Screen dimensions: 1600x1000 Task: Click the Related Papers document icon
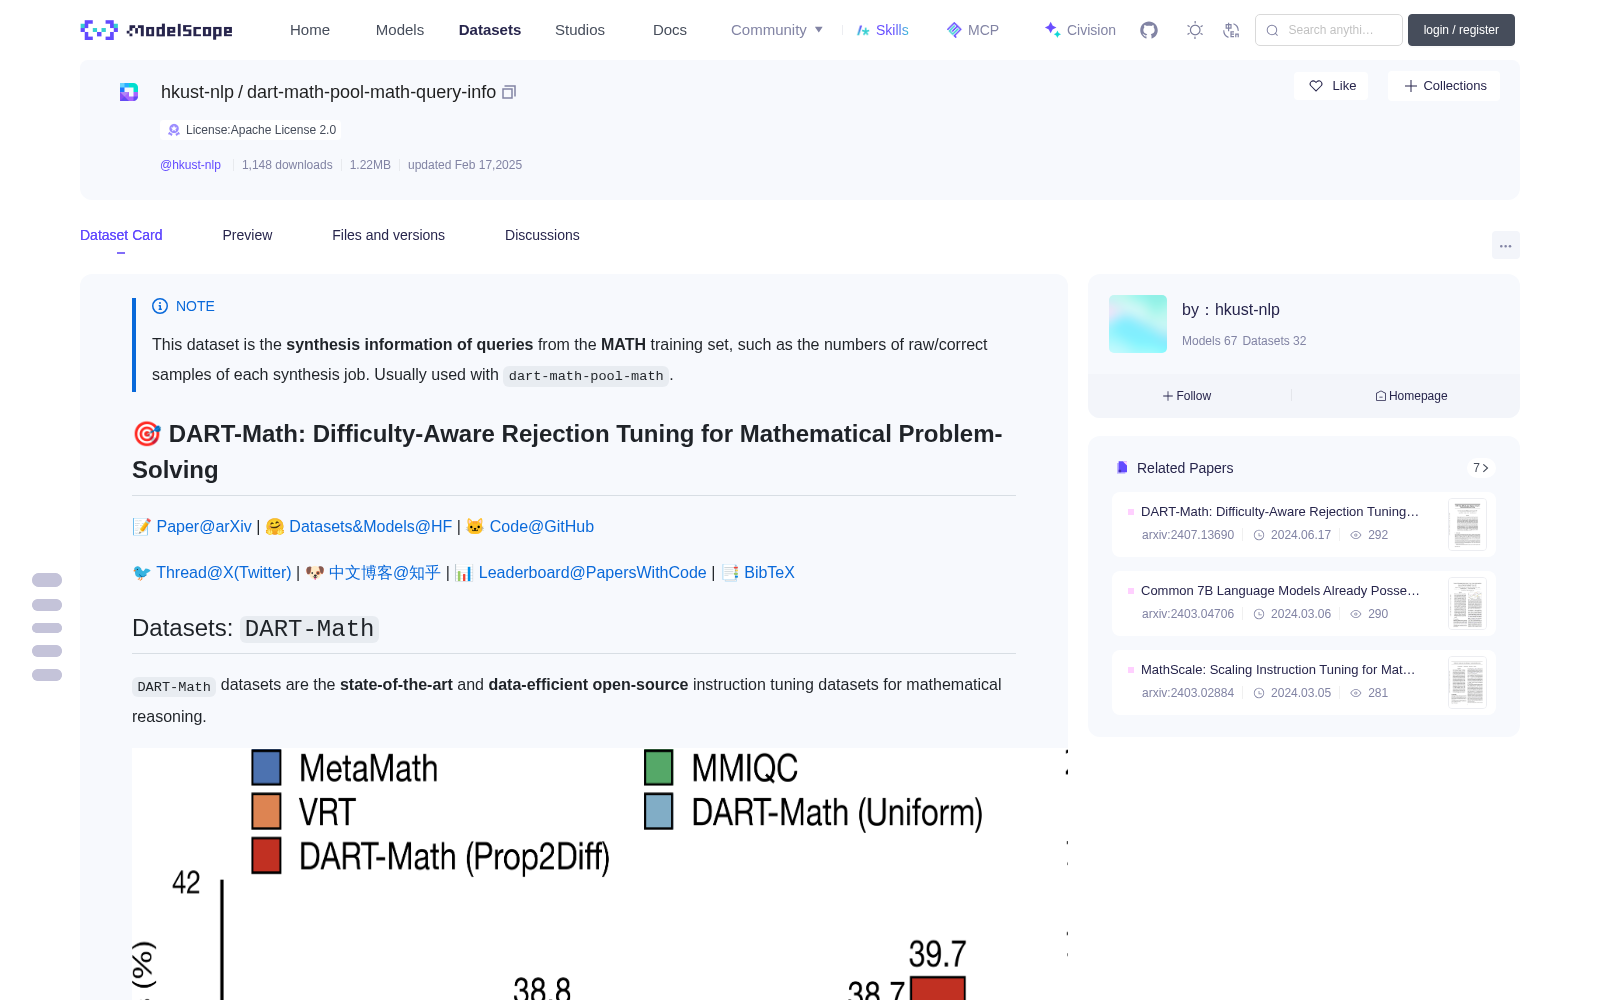pyautogui.click(x=1122, y=468)
